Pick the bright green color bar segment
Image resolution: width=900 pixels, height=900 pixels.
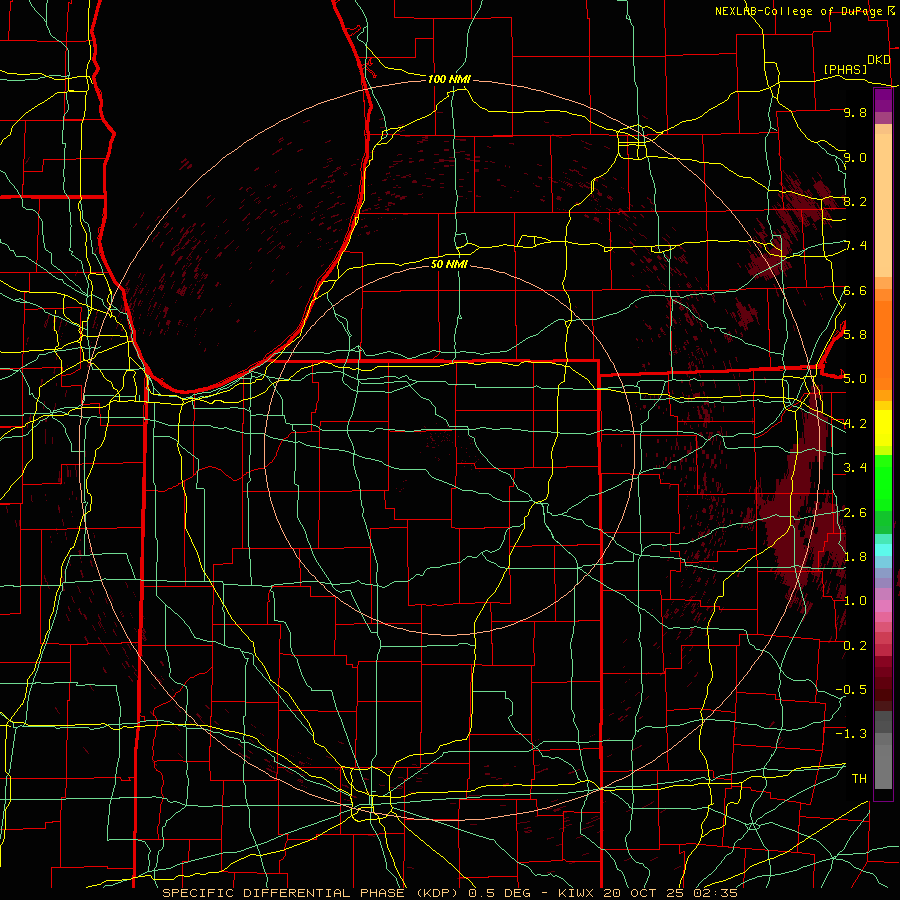pos(883,483)
